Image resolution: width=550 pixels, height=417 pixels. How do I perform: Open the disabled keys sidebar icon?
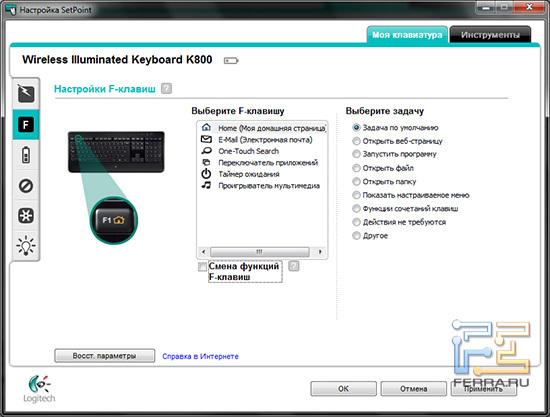(26, 185)
